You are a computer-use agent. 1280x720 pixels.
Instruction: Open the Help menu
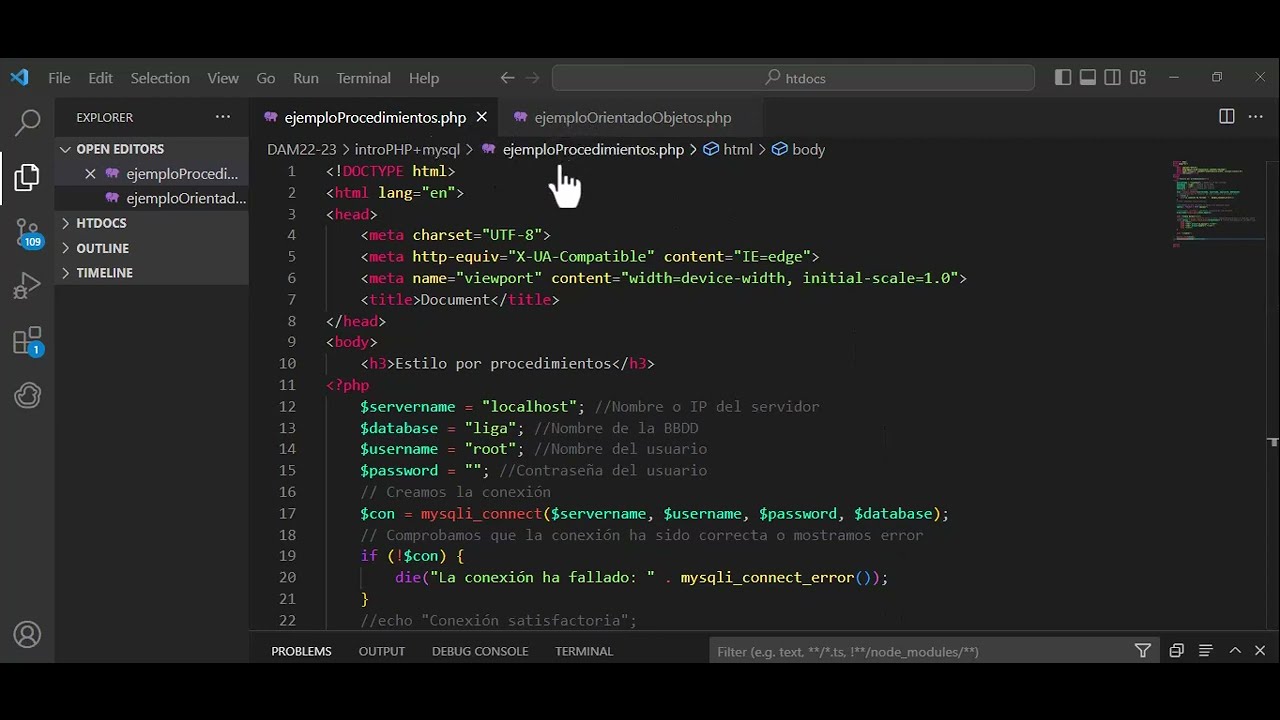coord(424,78)
